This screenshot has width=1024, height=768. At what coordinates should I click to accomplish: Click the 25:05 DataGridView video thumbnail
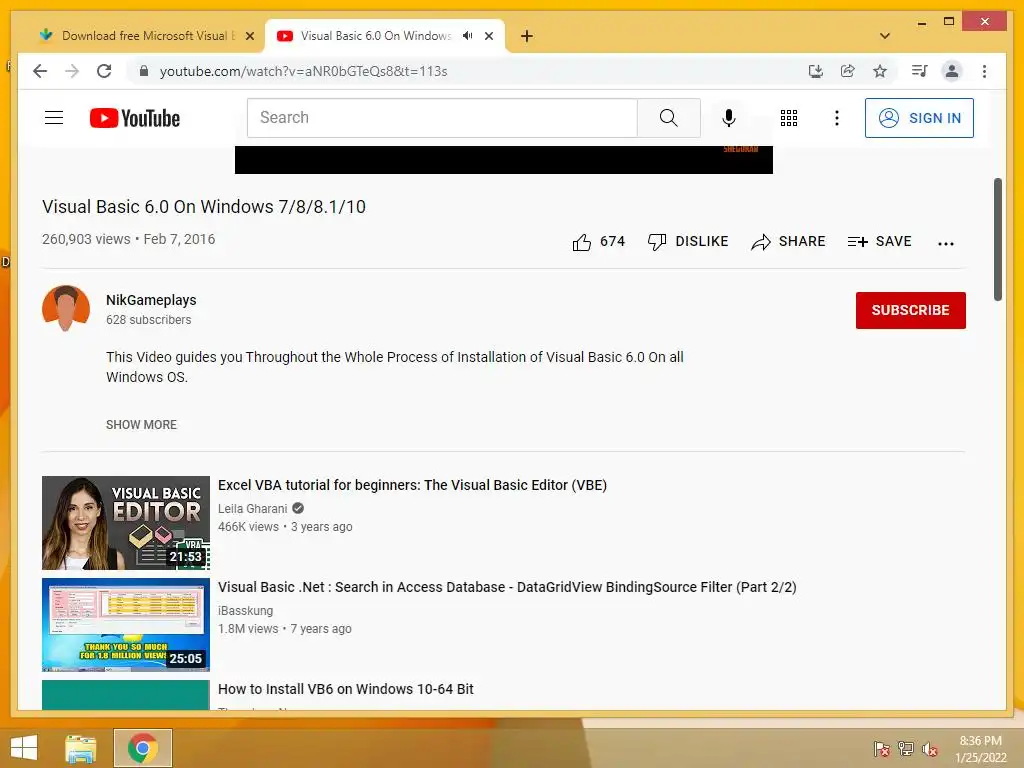[125, 625]
